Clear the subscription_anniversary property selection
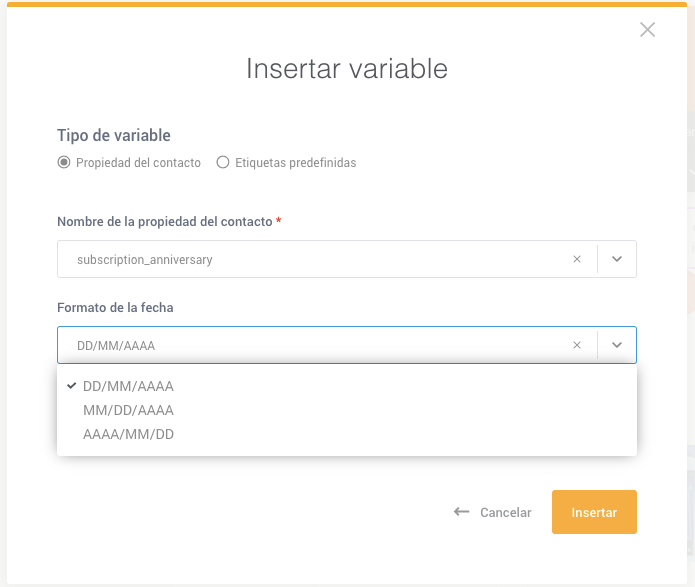The image size is (695, 587). coord(577,259)
